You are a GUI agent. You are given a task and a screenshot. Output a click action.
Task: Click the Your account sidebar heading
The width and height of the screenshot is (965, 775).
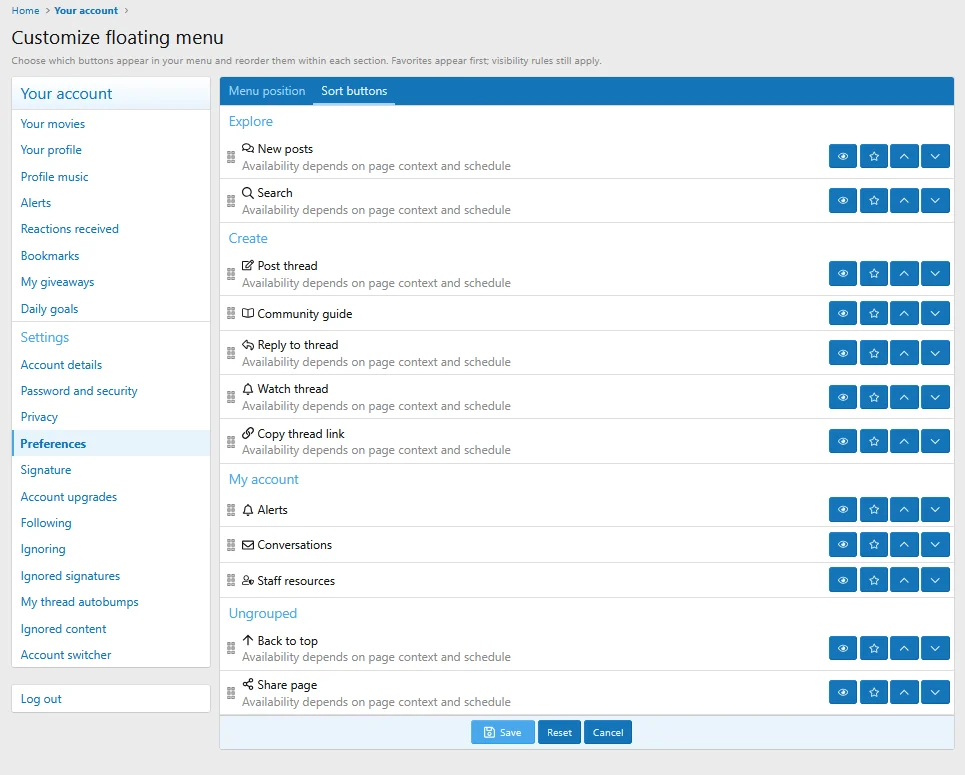point(66,94)
